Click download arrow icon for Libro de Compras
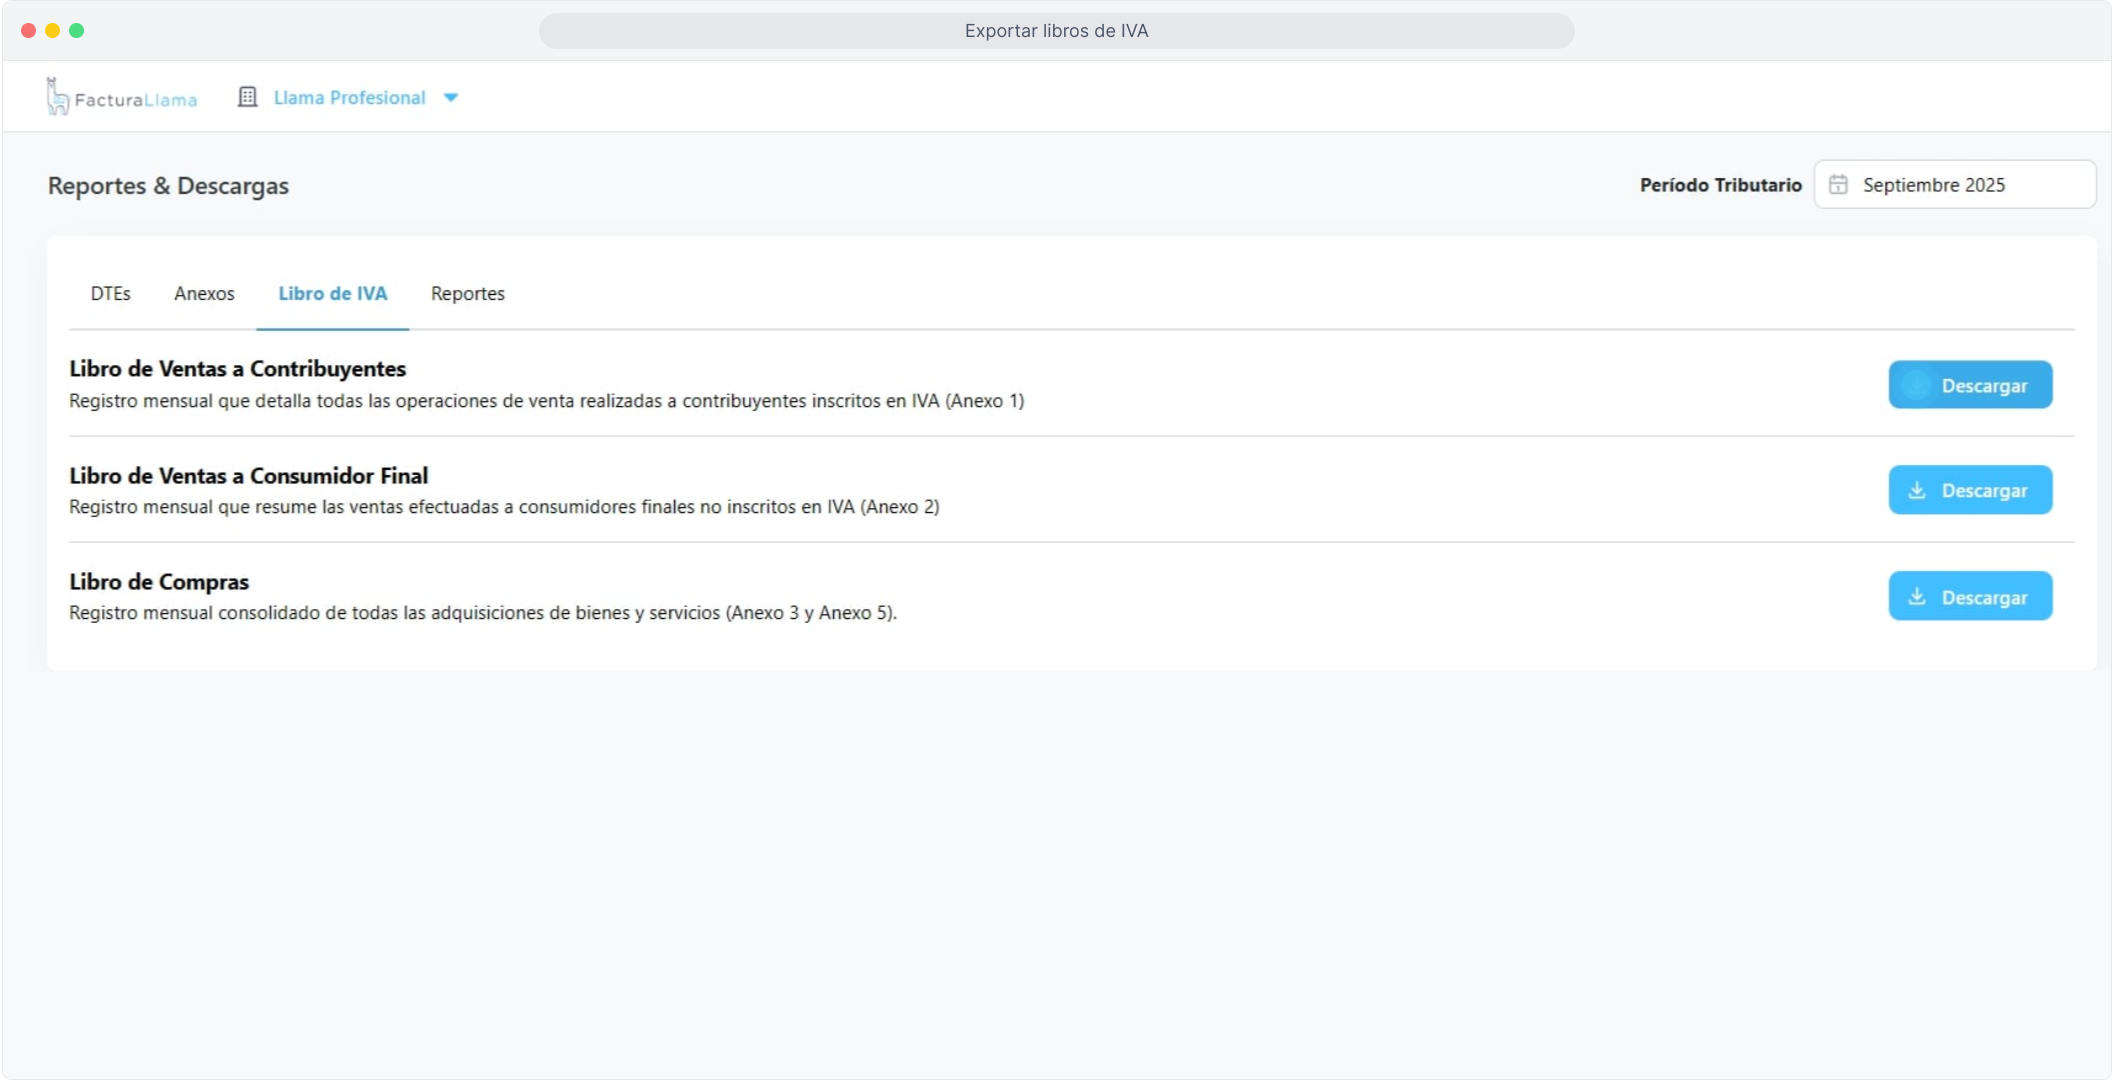 click(1916, 597)
